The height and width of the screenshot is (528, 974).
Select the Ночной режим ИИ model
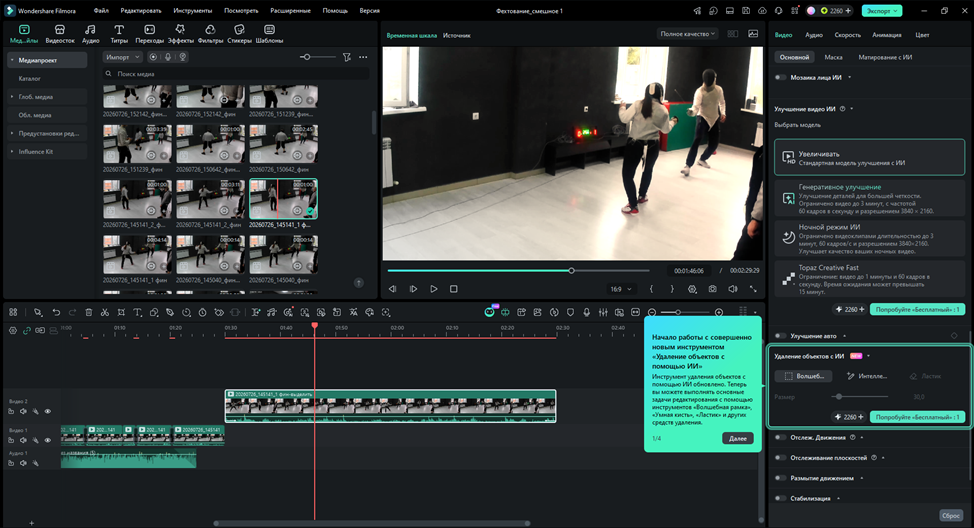(870, 239)
